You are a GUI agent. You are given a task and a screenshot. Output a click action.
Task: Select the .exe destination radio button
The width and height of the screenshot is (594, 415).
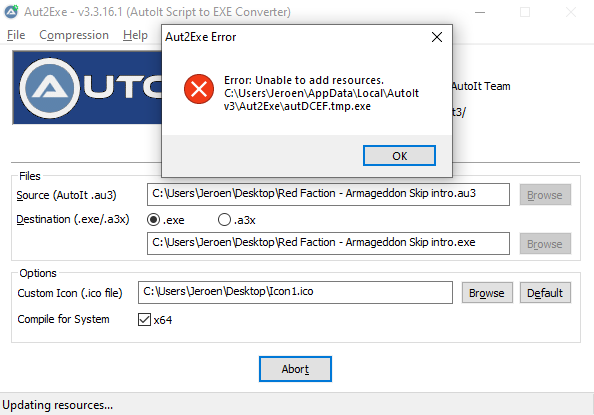point(153,220)
